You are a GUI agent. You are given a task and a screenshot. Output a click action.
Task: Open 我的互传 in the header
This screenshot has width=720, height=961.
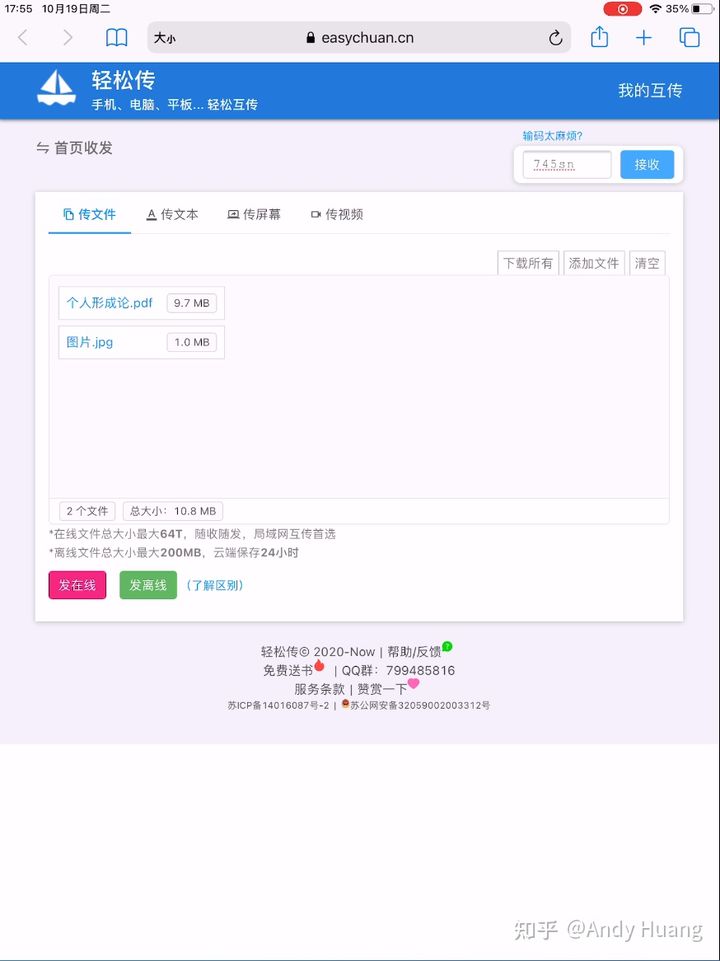coord(650,91)
